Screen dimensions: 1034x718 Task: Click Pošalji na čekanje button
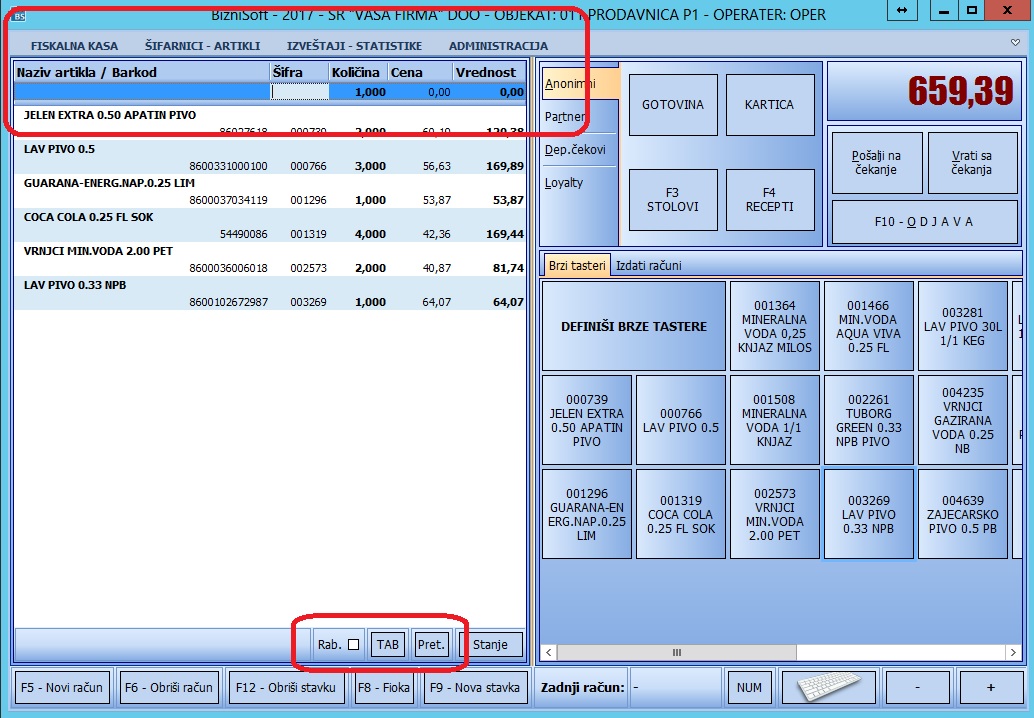[876, 163]
